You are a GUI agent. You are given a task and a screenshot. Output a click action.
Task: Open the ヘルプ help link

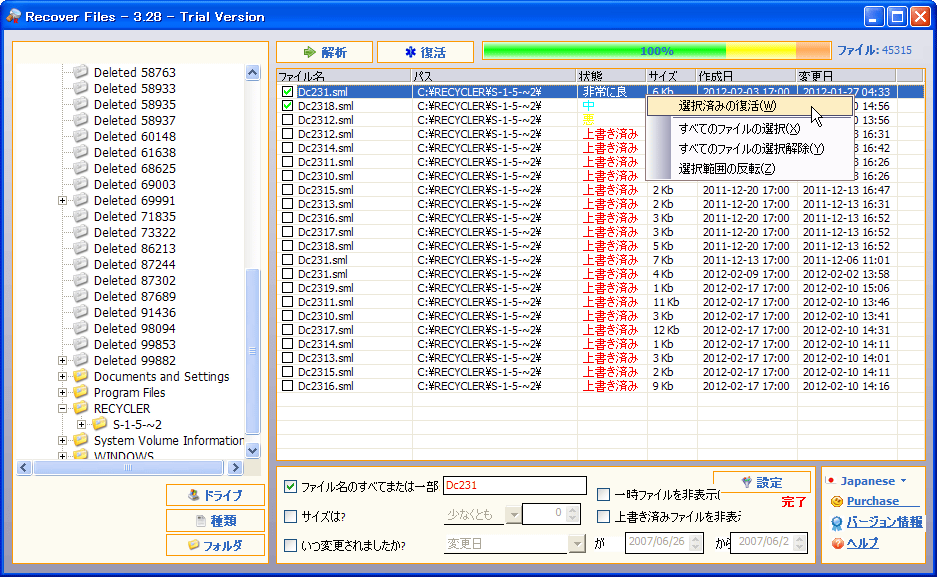[862, 543]
